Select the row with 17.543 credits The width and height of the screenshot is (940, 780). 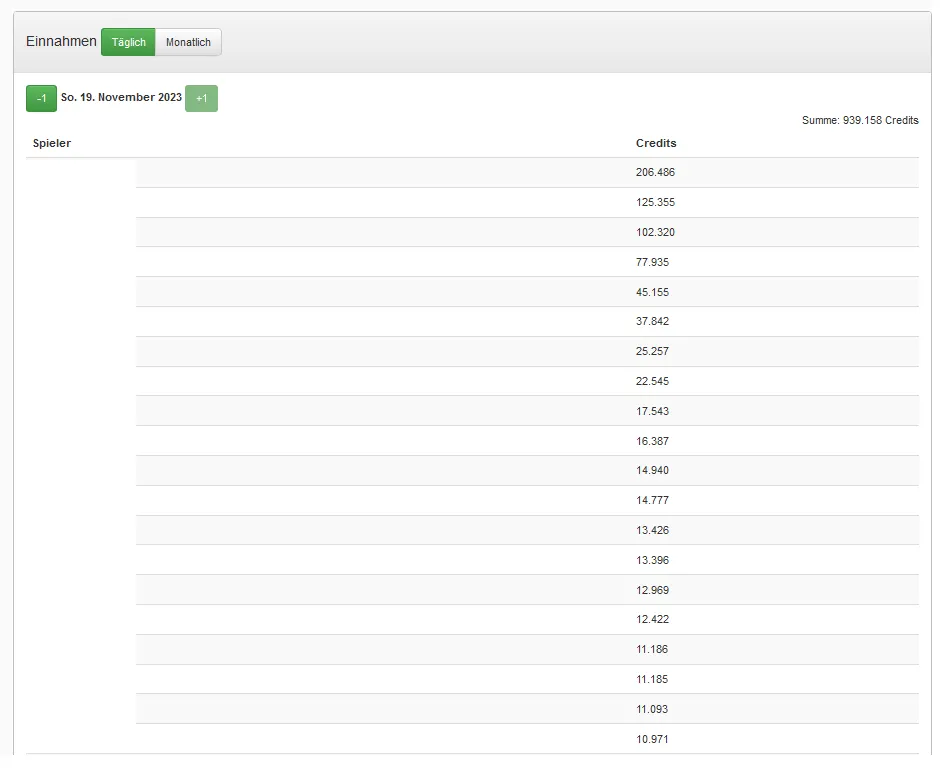pyautogui.click(x=652, y=411)
